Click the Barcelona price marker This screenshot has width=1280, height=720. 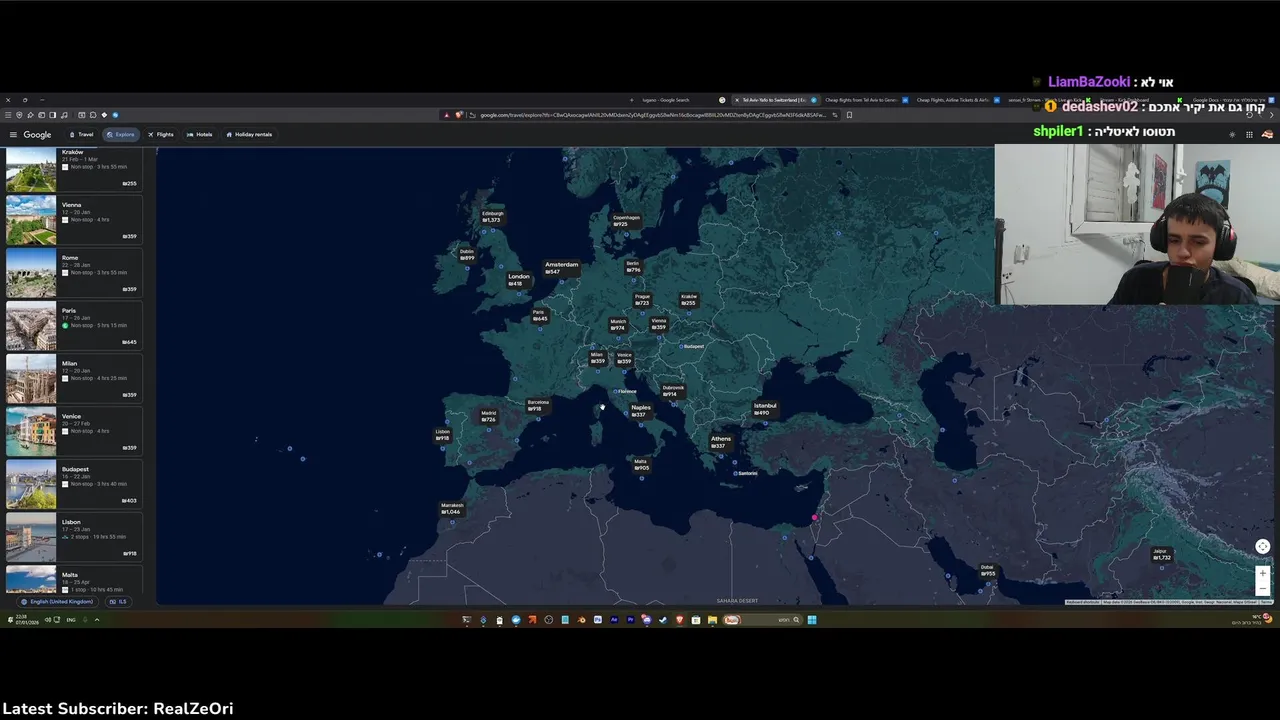coord(538,405)
